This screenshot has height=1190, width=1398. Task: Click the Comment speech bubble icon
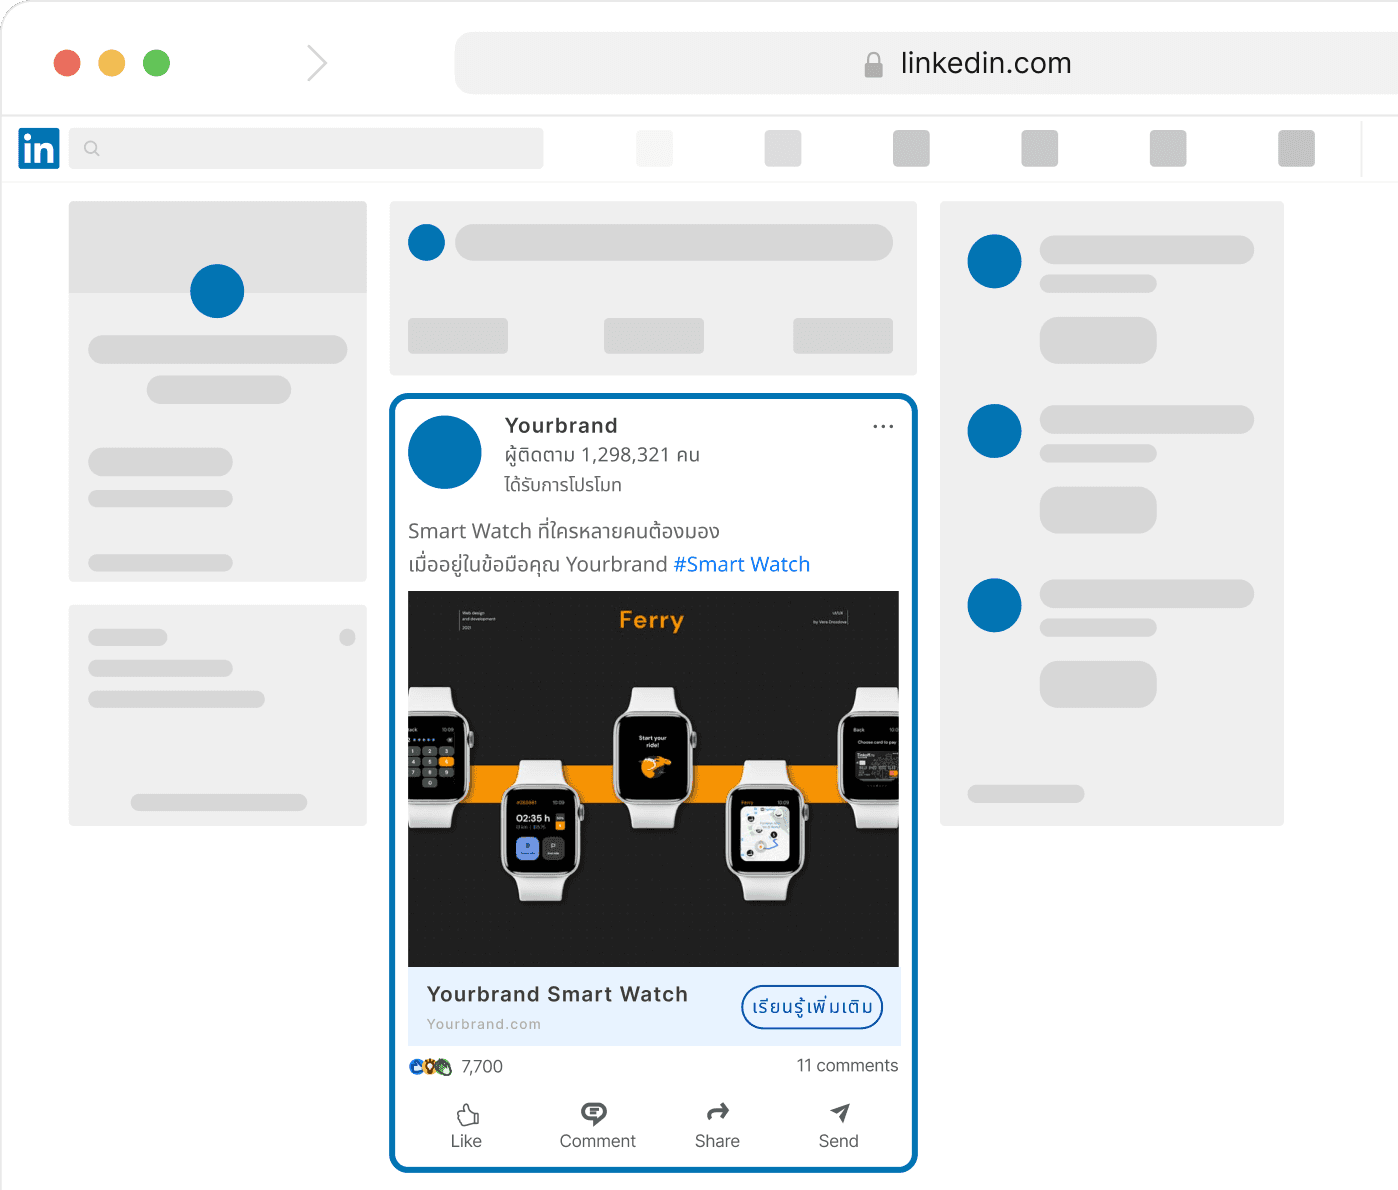click(594, 1113)
